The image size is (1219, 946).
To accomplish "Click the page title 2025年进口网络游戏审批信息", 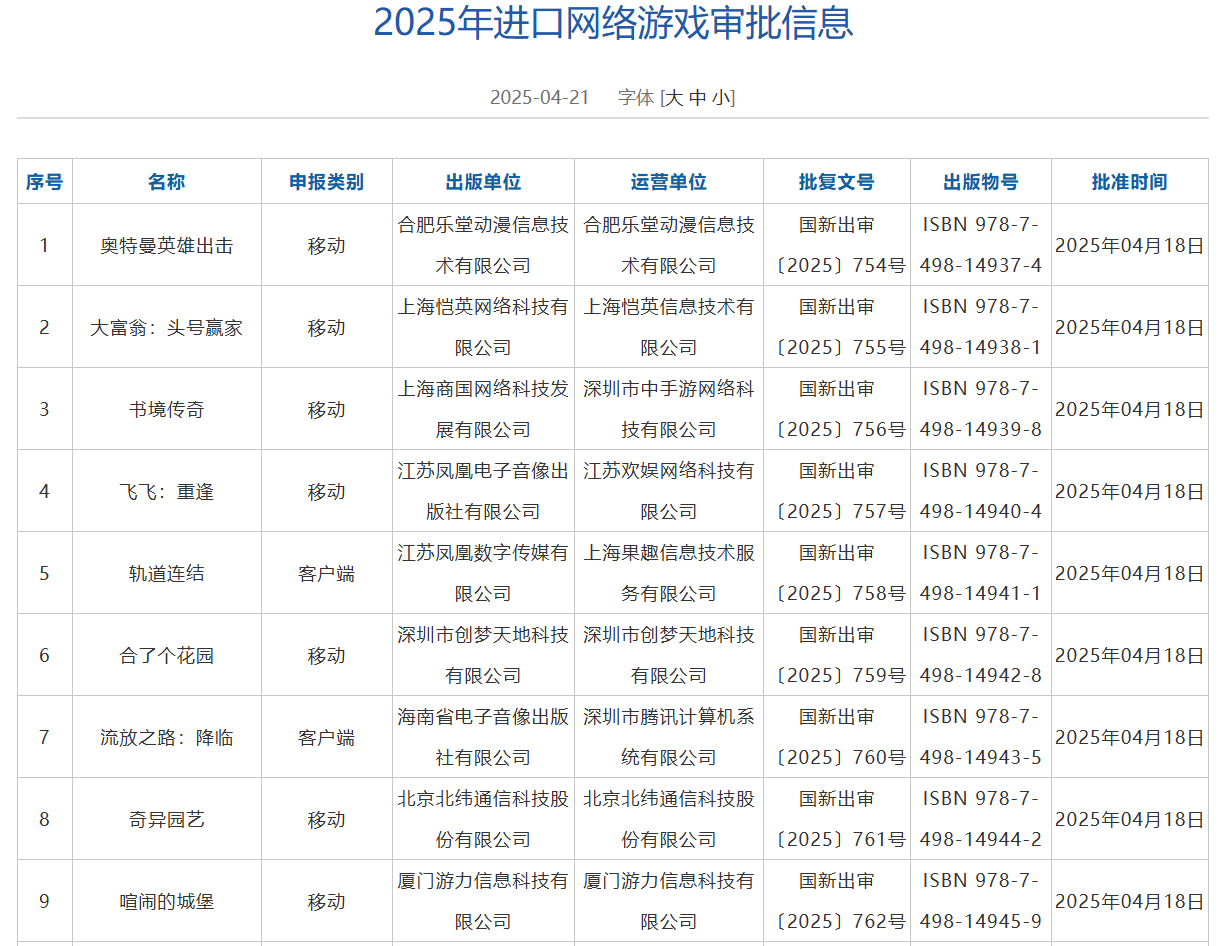I will (x=614, y=22).
